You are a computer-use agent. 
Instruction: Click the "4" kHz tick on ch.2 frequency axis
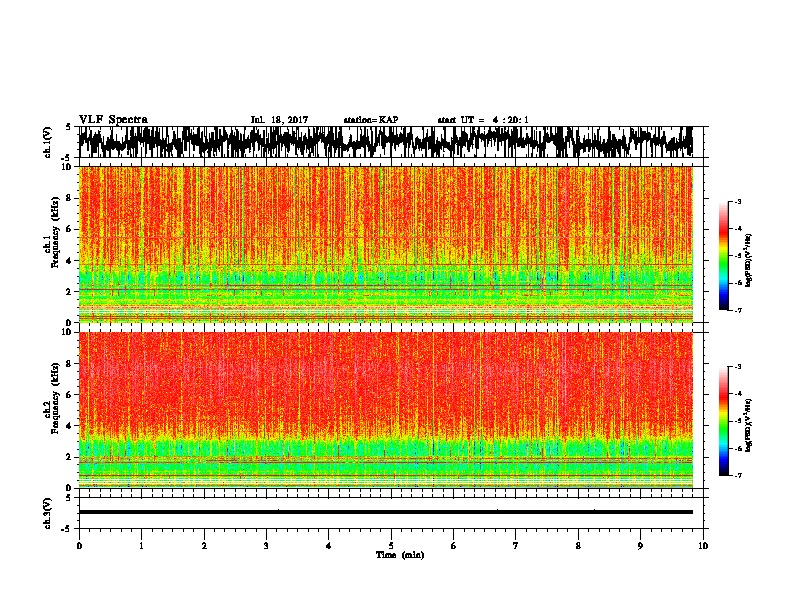click(69, 426)
